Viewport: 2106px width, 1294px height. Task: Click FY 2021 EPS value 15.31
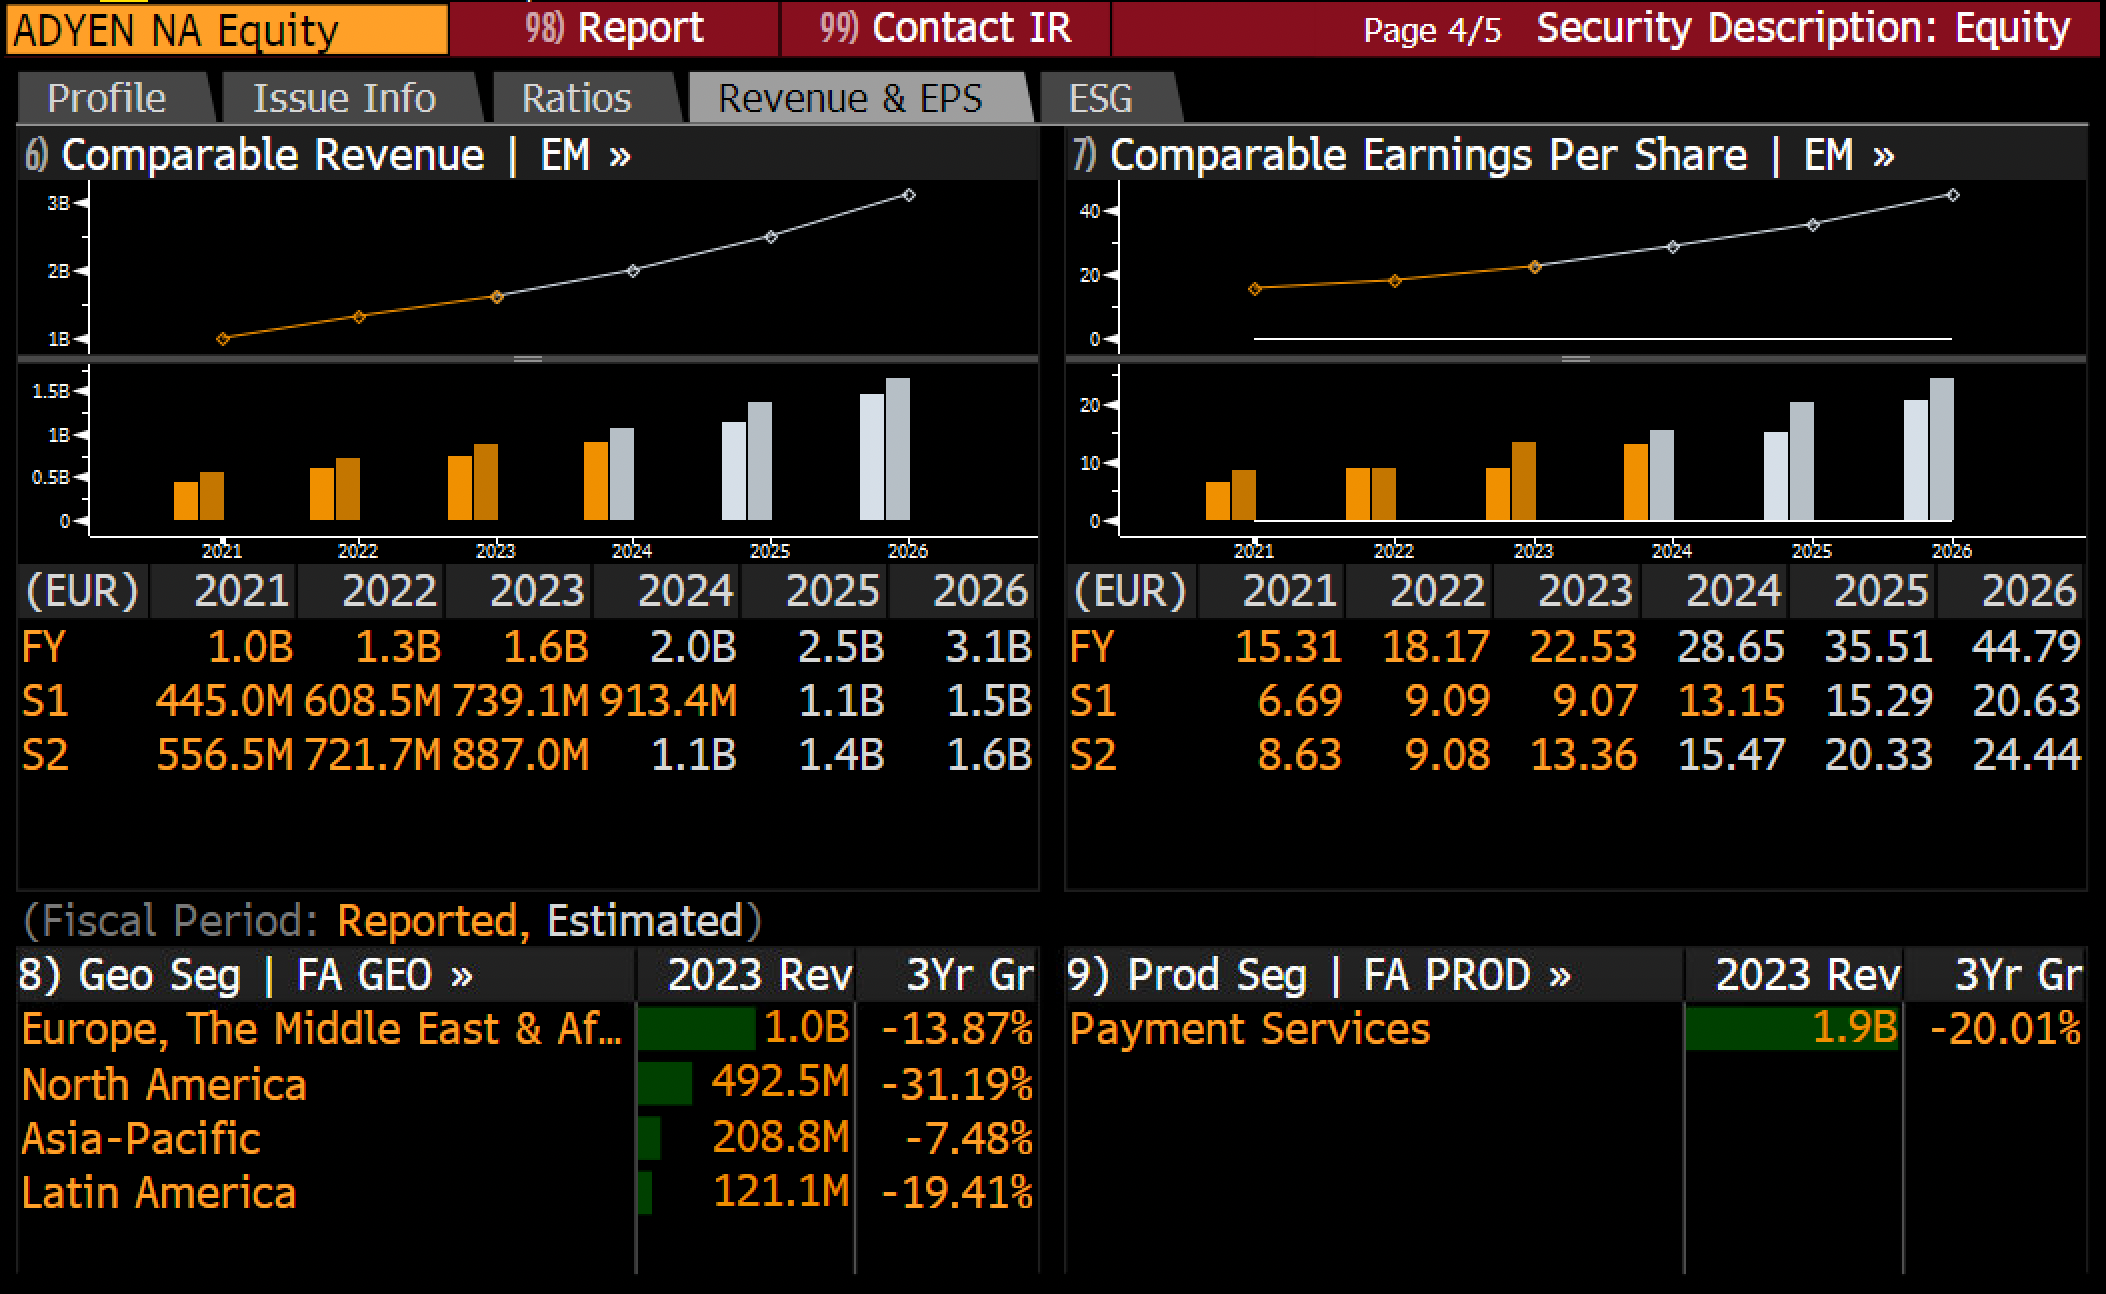click(1288, 647)
